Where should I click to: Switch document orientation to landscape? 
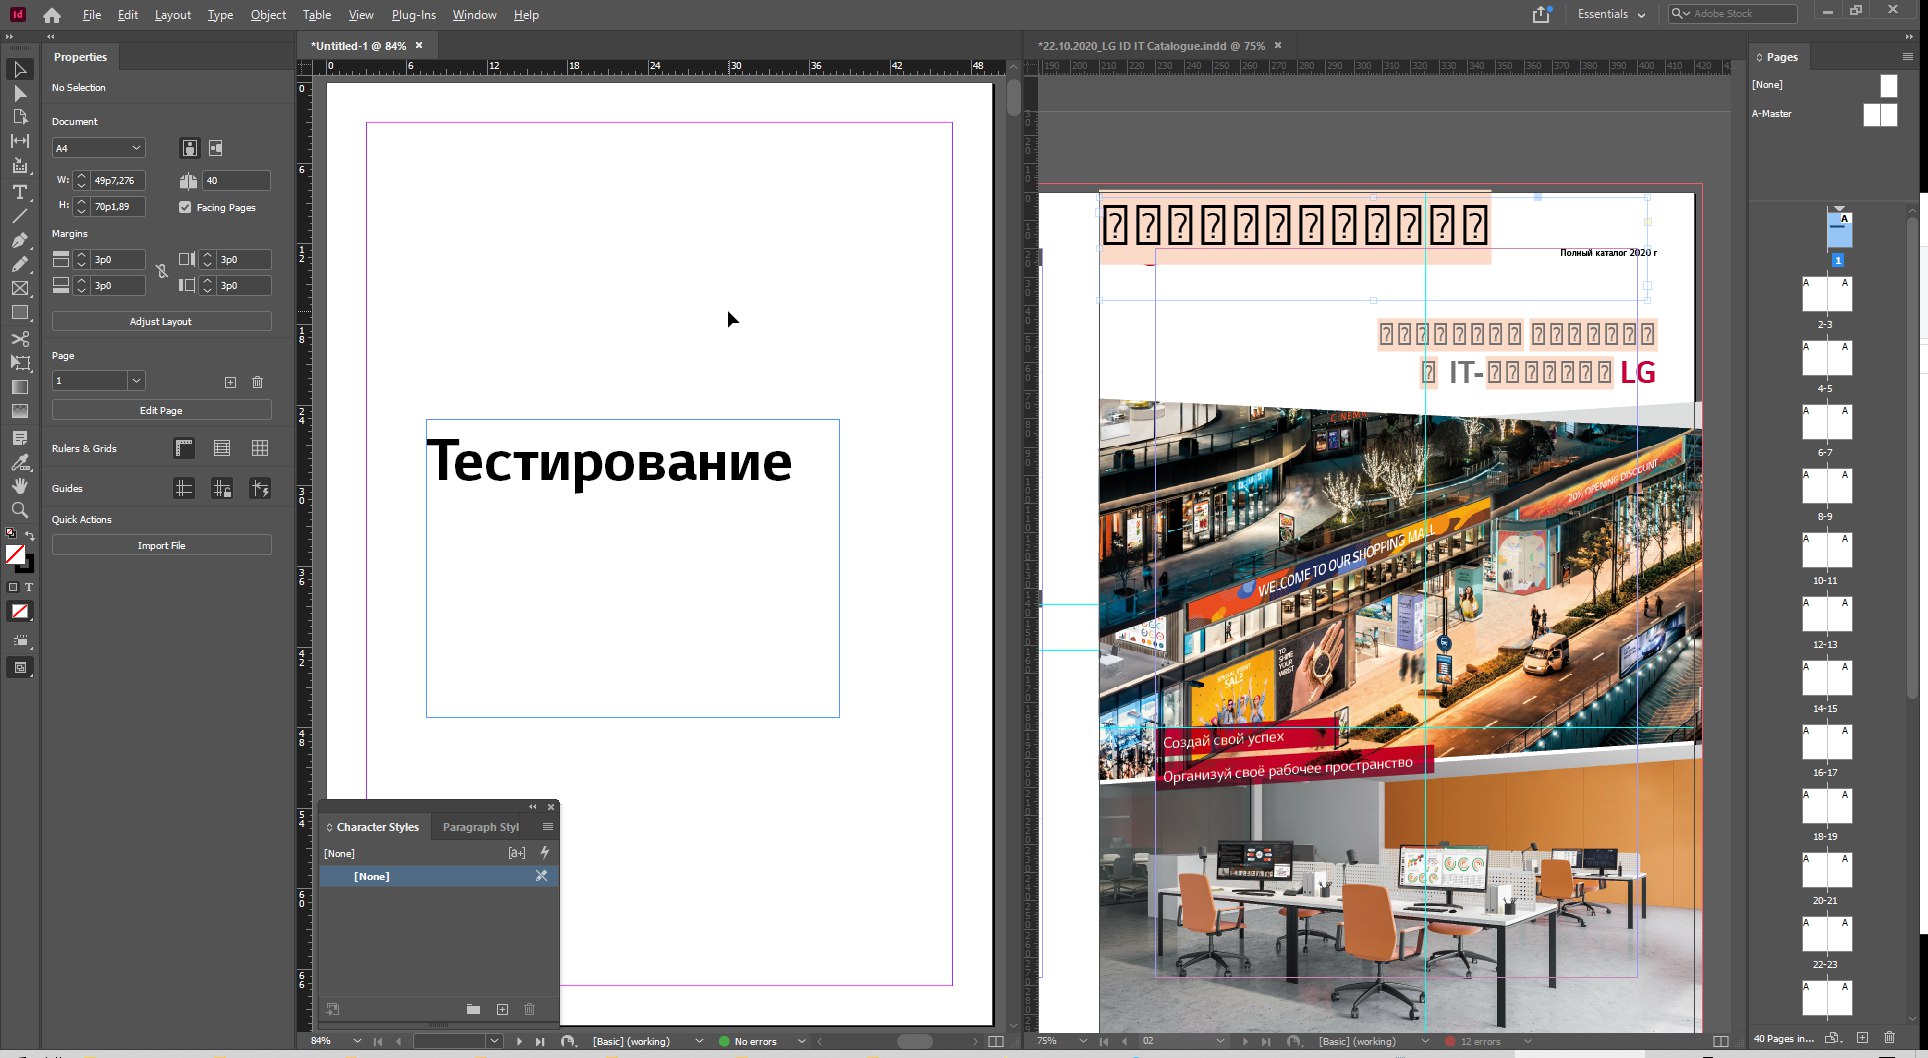(x=216, y=148)
